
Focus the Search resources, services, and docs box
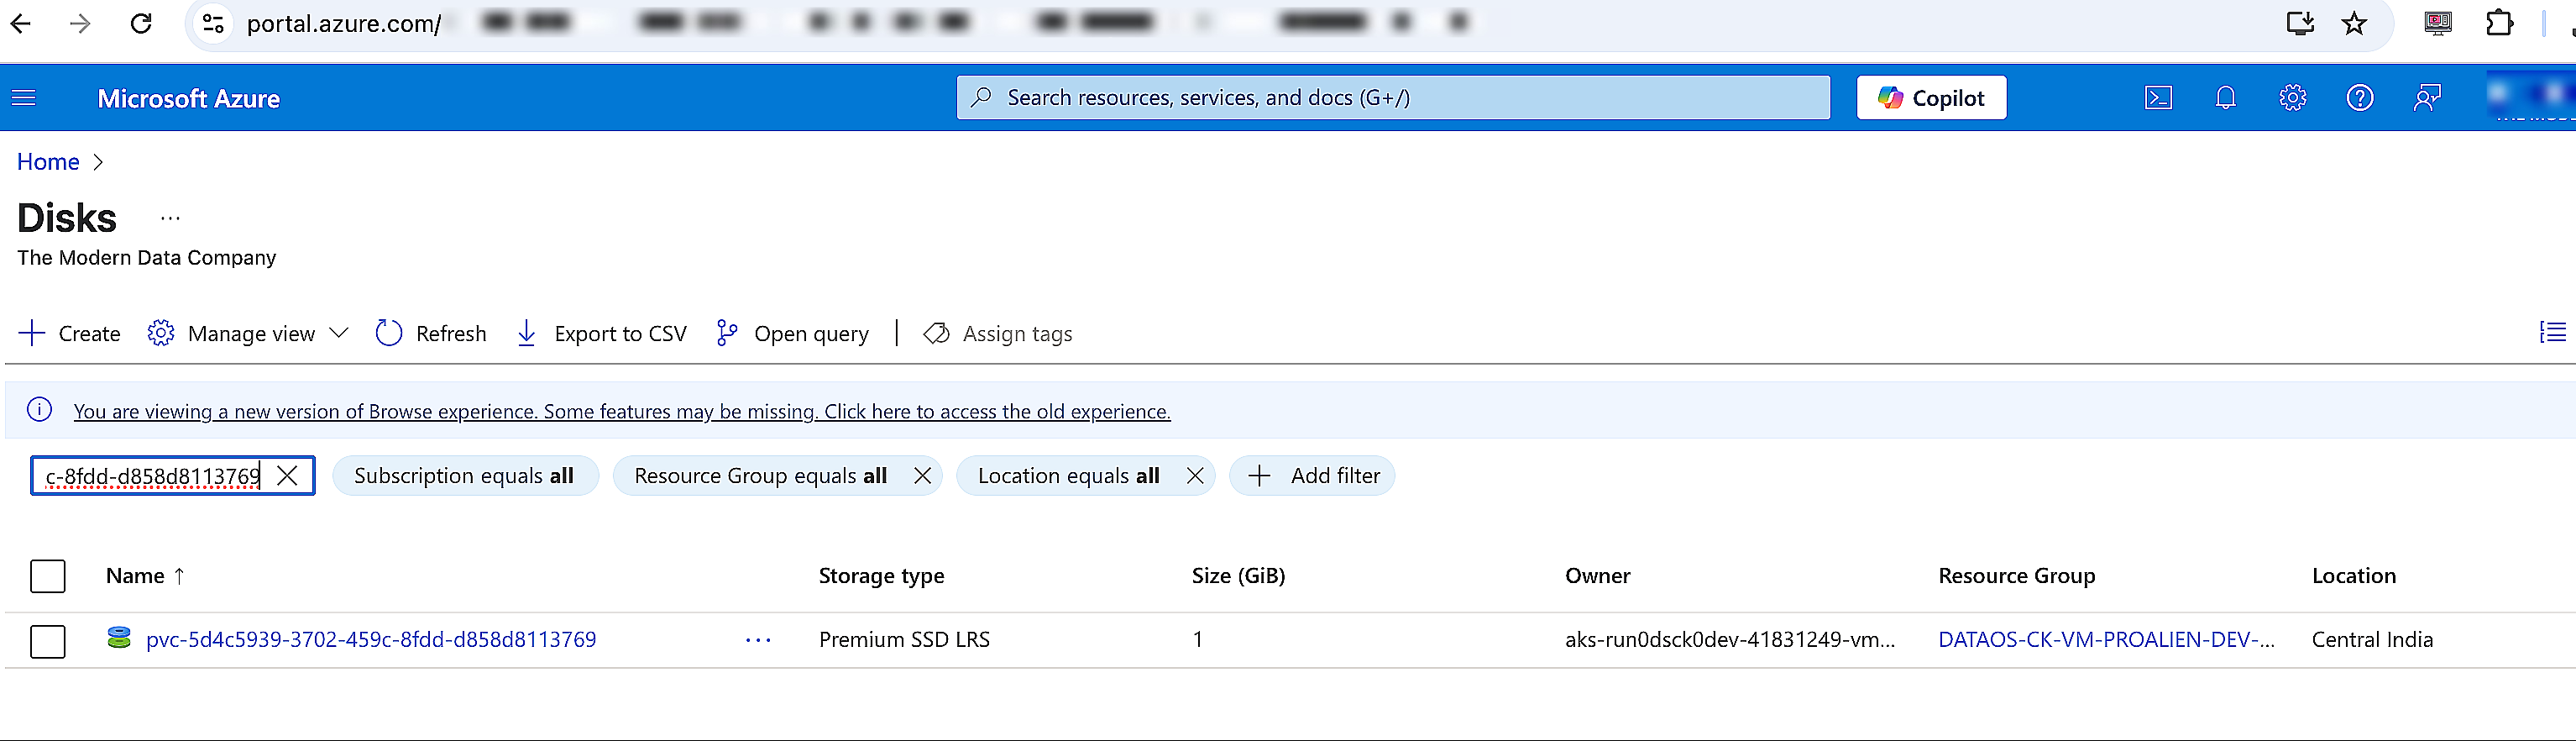point(1393,98)
